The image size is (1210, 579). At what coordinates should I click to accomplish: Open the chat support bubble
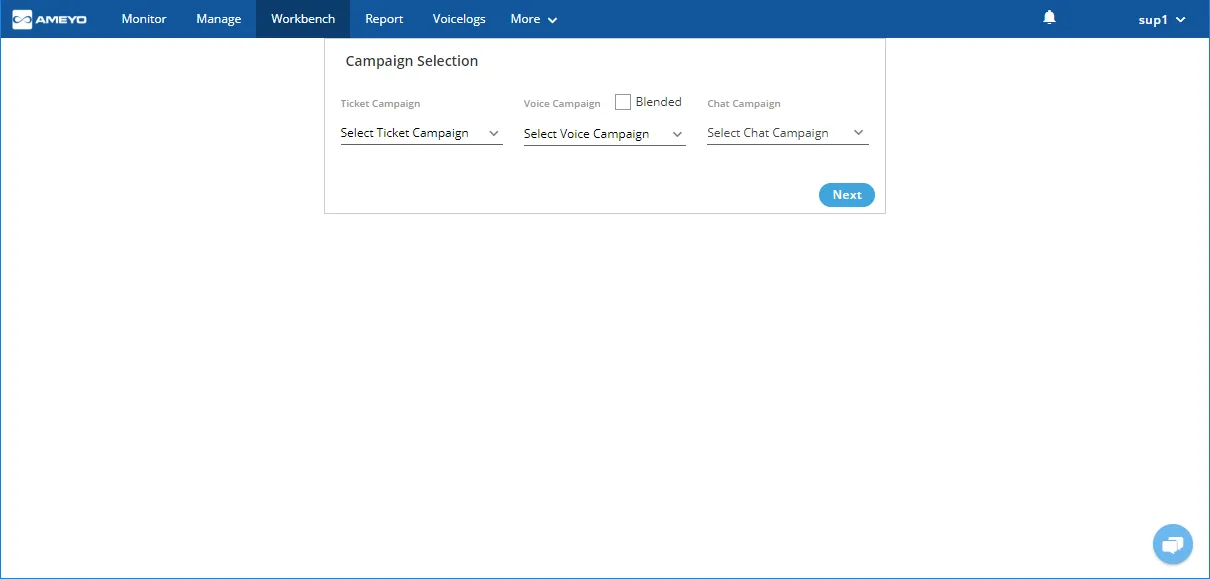[x=1172, y=544]
